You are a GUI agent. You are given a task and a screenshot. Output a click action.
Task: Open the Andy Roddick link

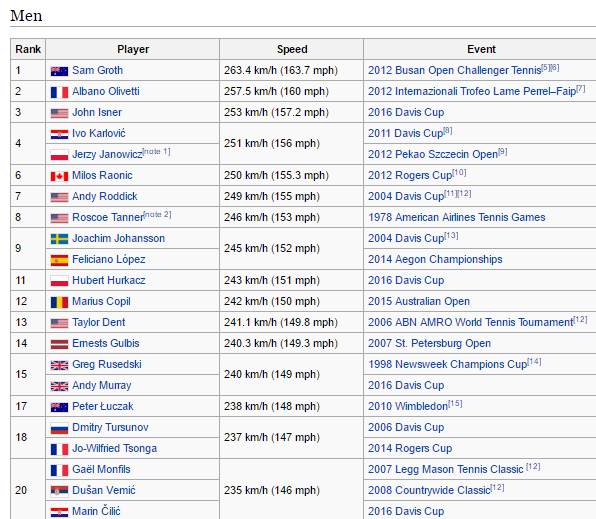pos(105,196)
